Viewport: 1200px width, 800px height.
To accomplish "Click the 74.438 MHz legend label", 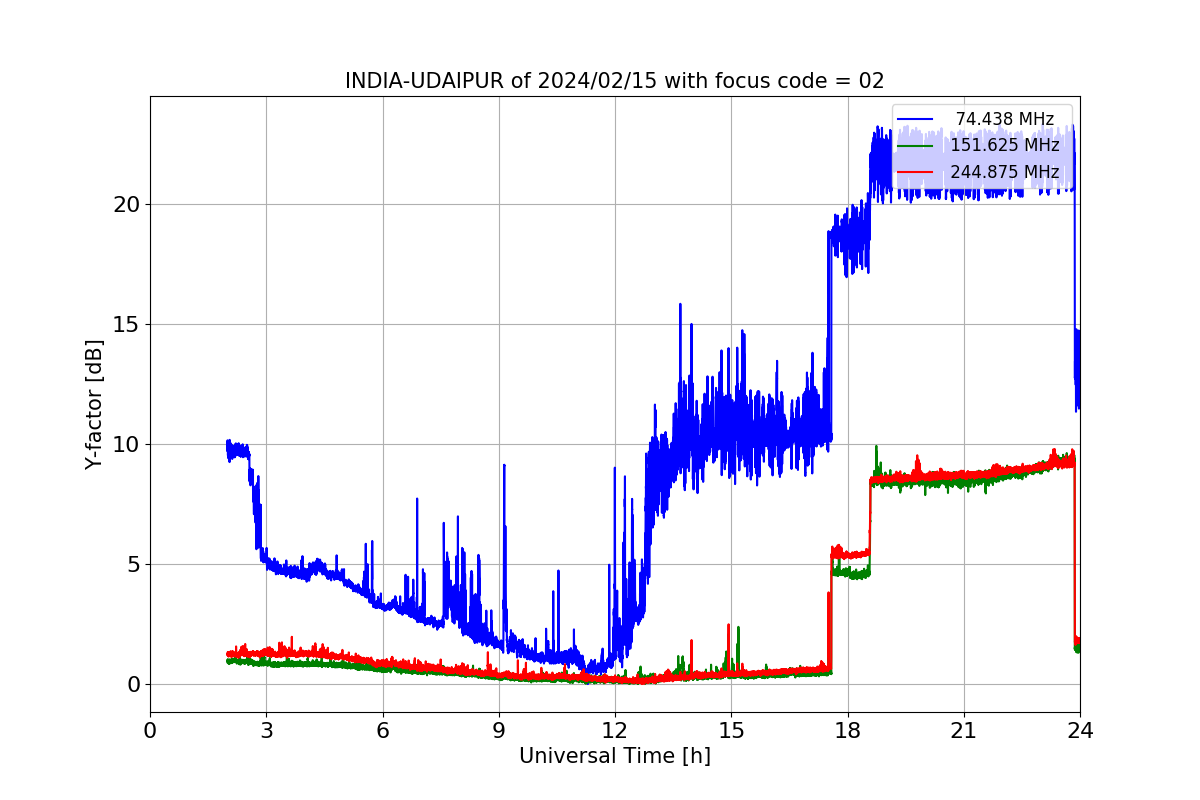I will (1005, 119).
